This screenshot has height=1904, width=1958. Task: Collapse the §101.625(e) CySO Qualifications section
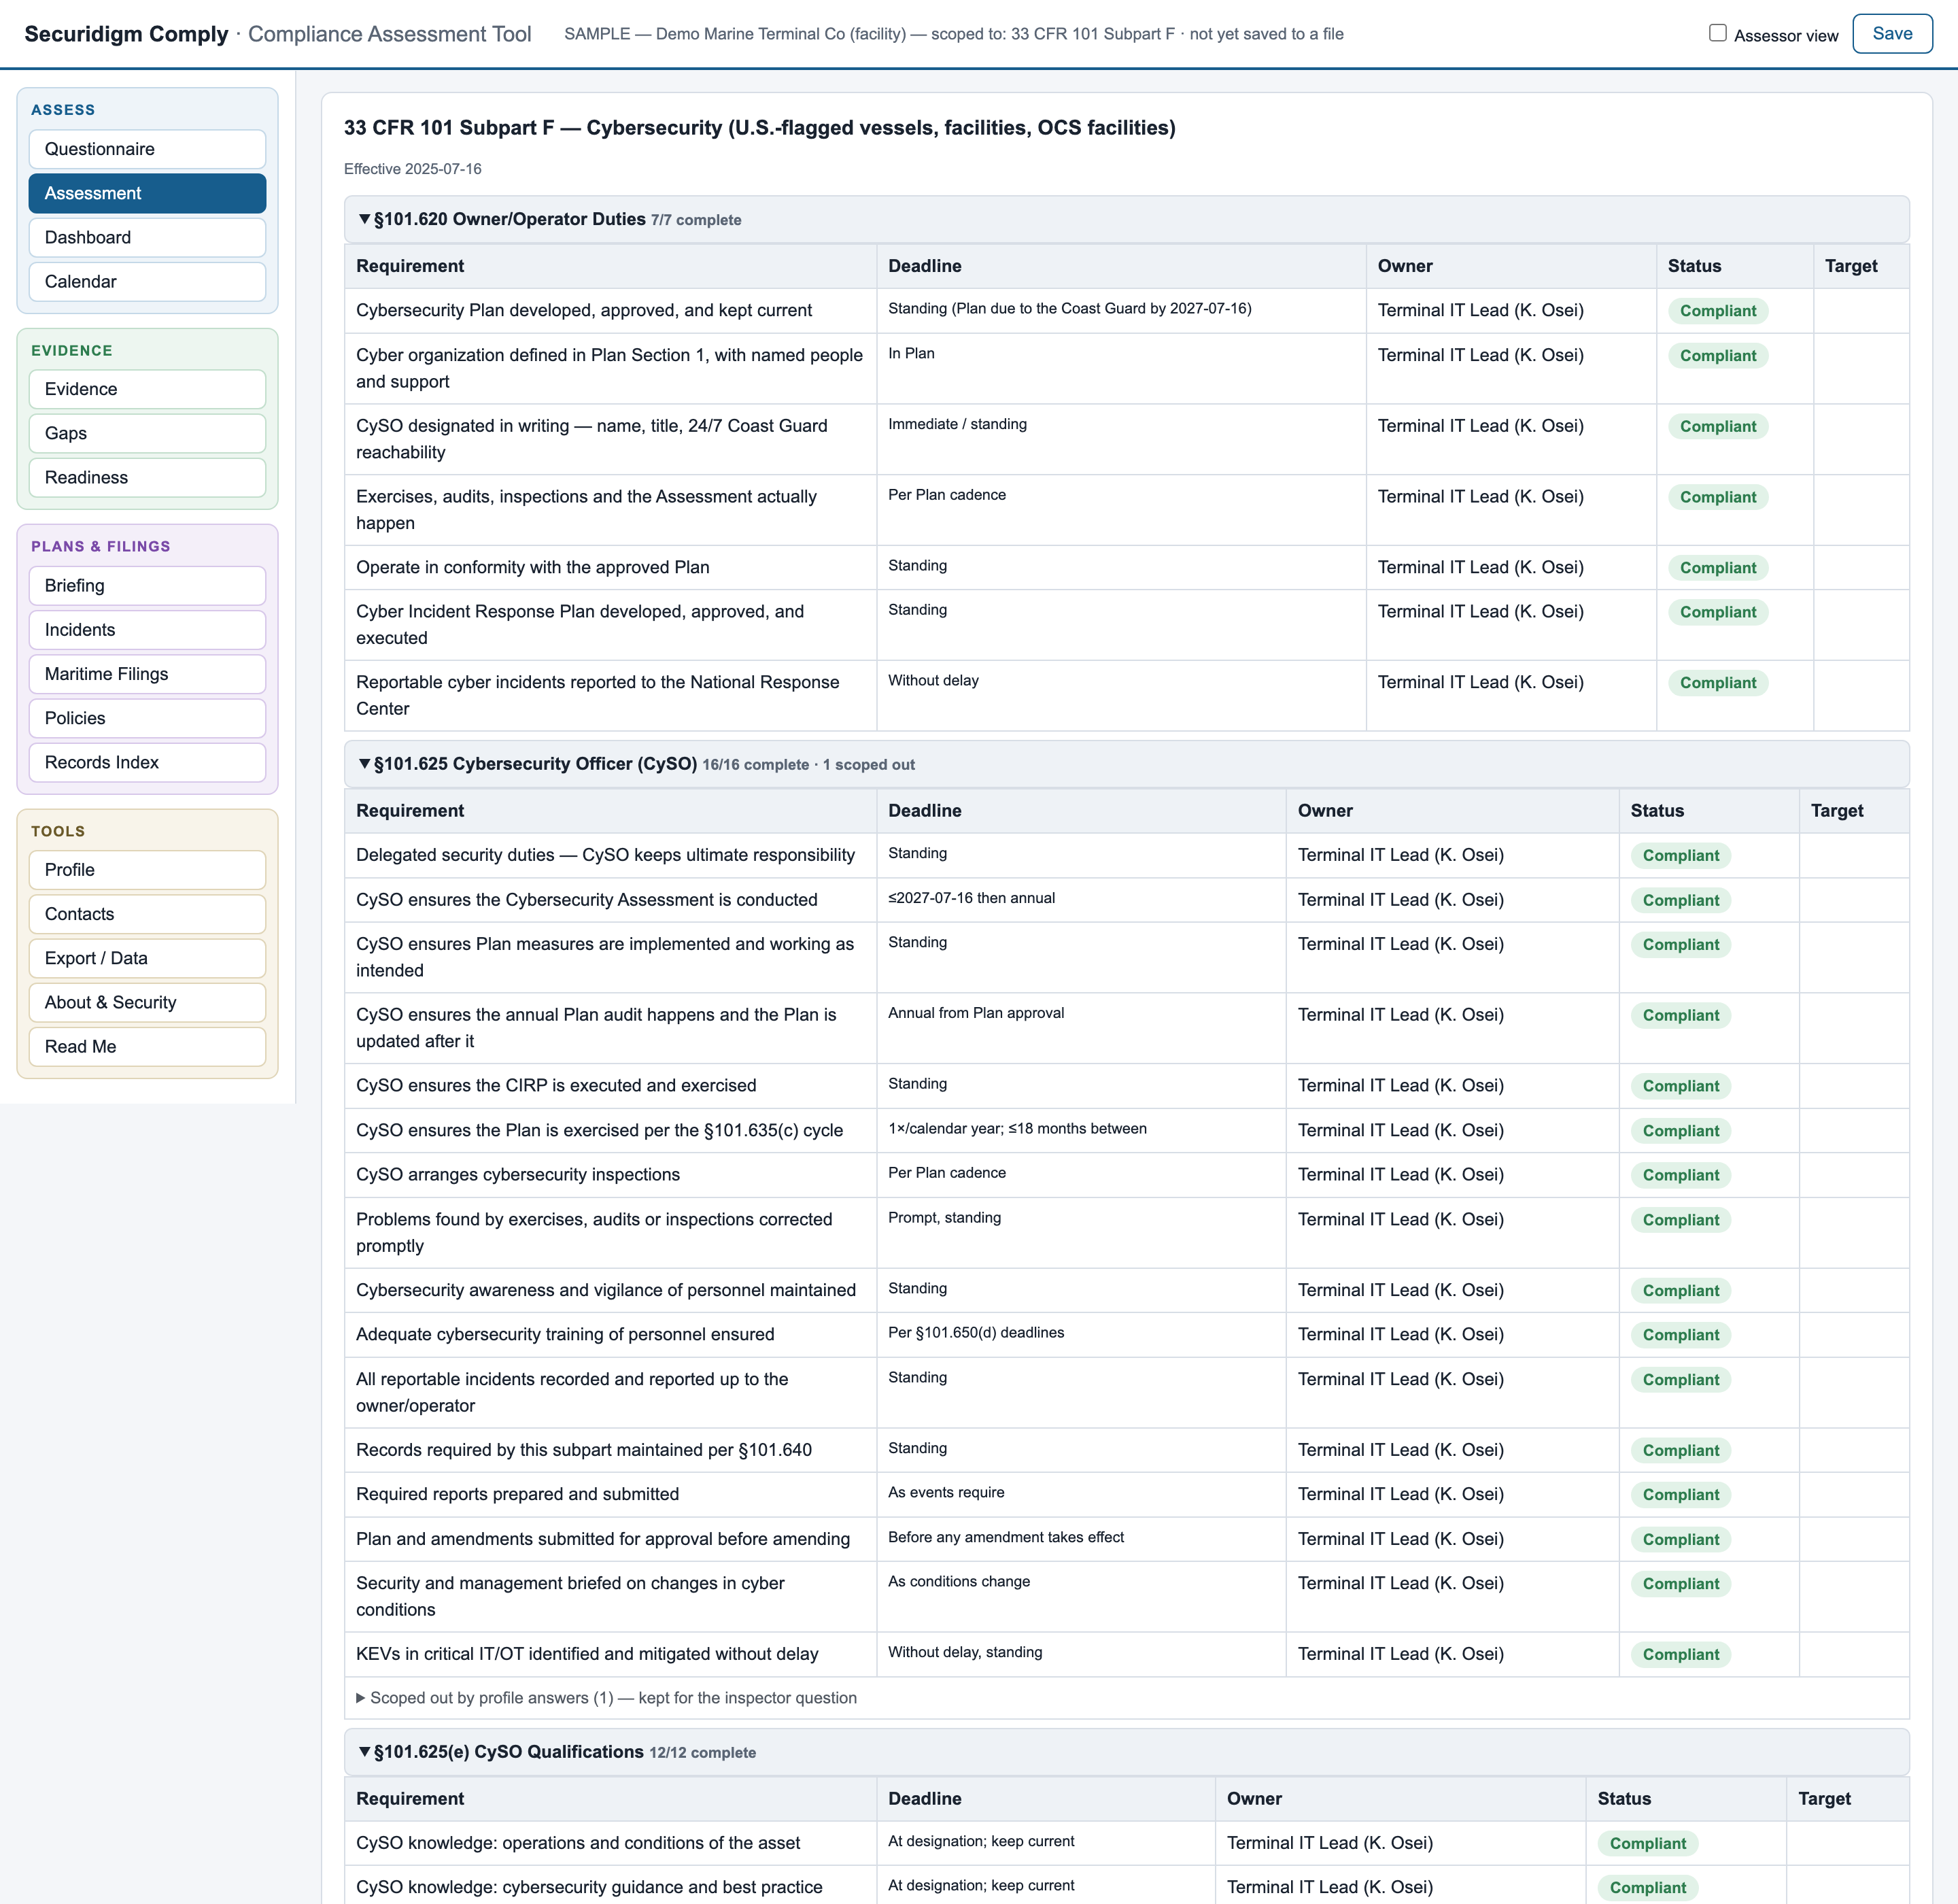pos(1126,1752)
